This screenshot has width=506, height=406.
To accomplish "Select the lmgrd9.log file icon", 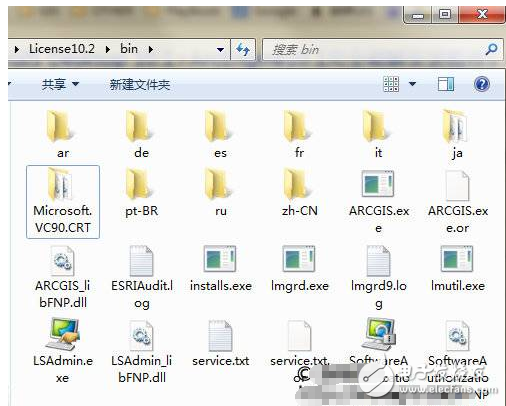I will click(x=378, y=261).
